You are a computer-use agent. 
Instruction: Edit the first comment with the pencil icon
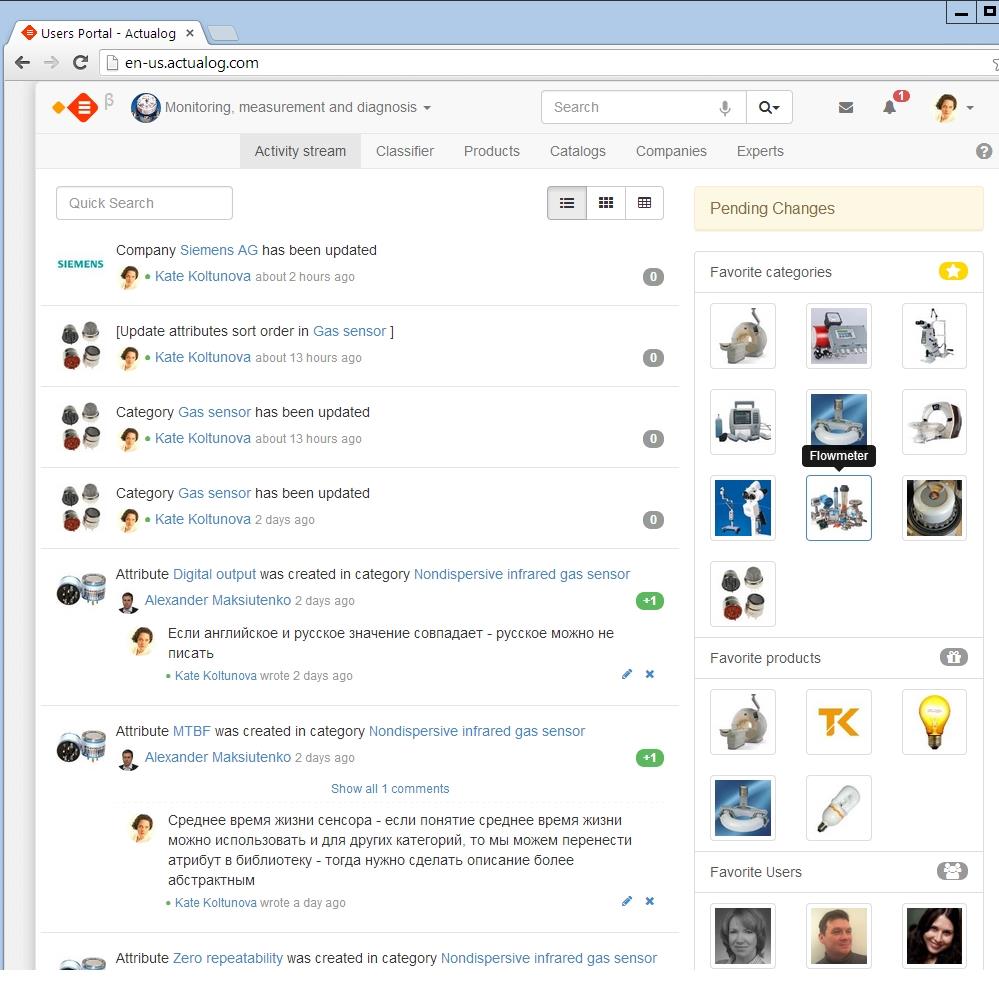(627, 674)
